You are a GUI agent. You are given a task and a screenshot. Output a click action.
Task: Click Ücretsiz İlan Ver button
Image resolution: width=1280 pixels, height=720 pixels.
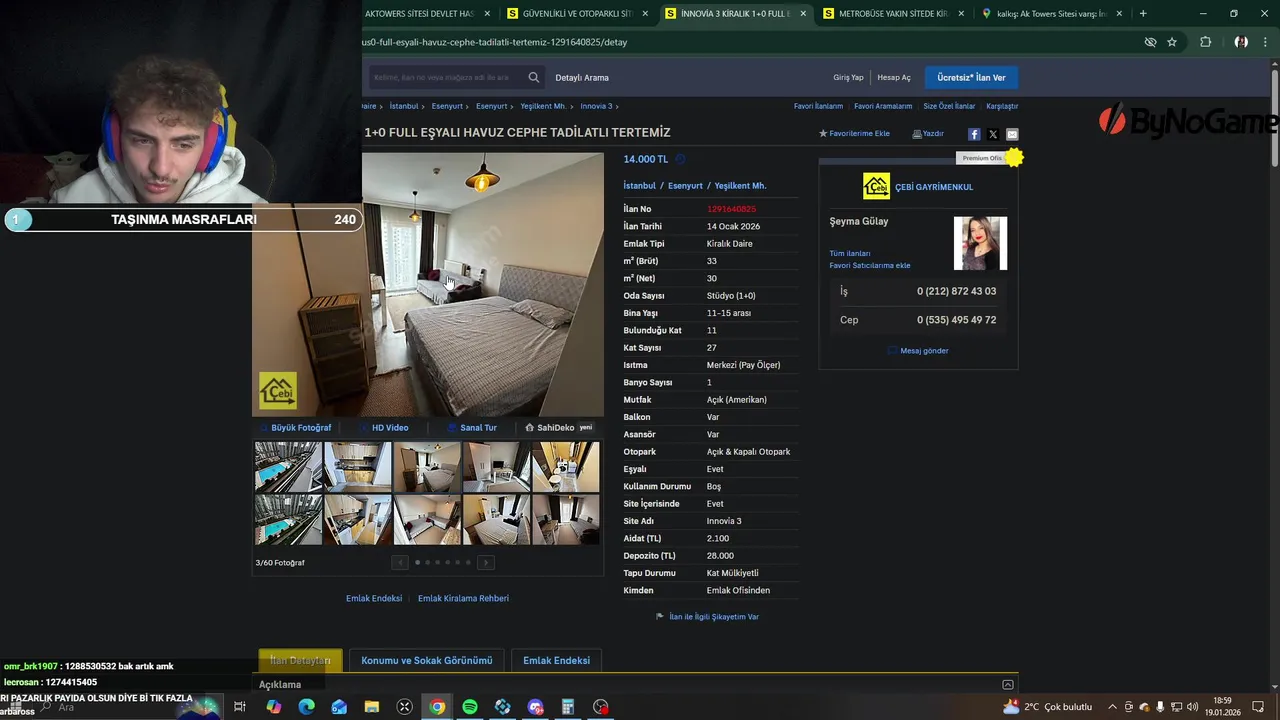(x=971, y=77)
